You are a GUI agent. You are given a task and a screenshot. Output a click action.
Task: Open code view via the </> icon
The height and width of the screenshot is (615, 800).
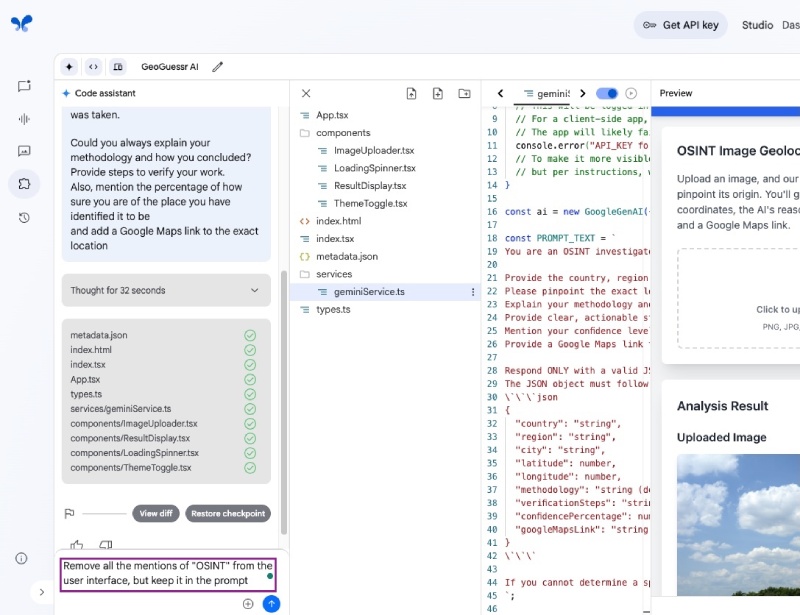(92, 66)
